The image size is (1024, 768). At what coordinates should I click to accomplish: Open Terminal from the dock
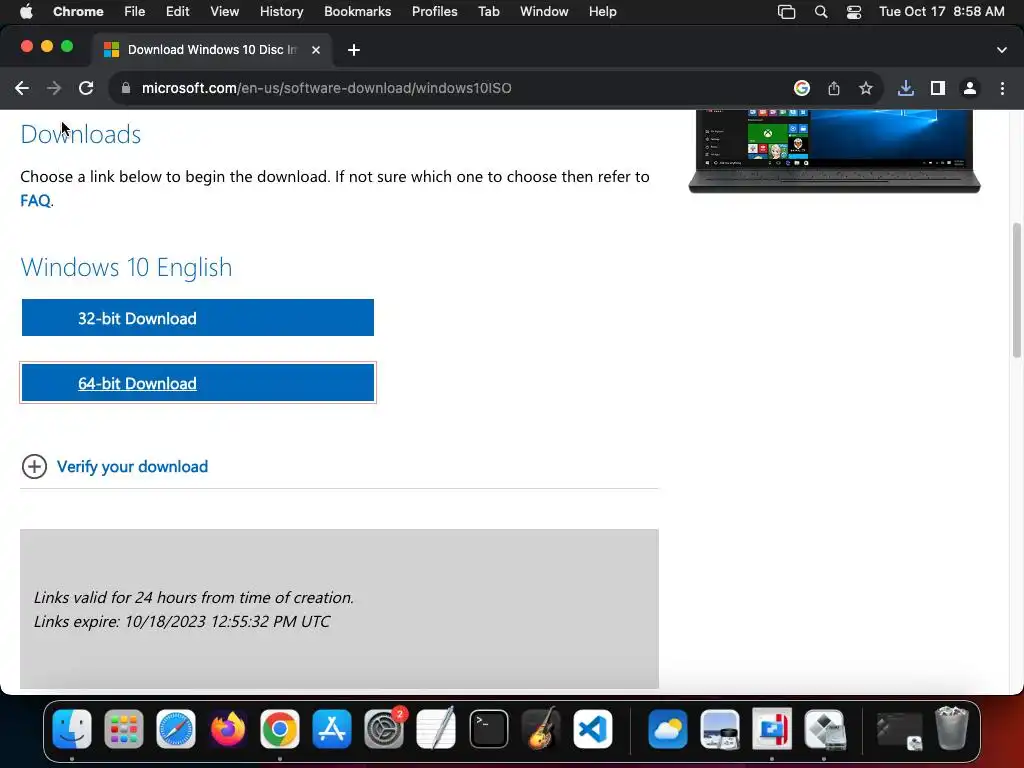coord(488,729)
